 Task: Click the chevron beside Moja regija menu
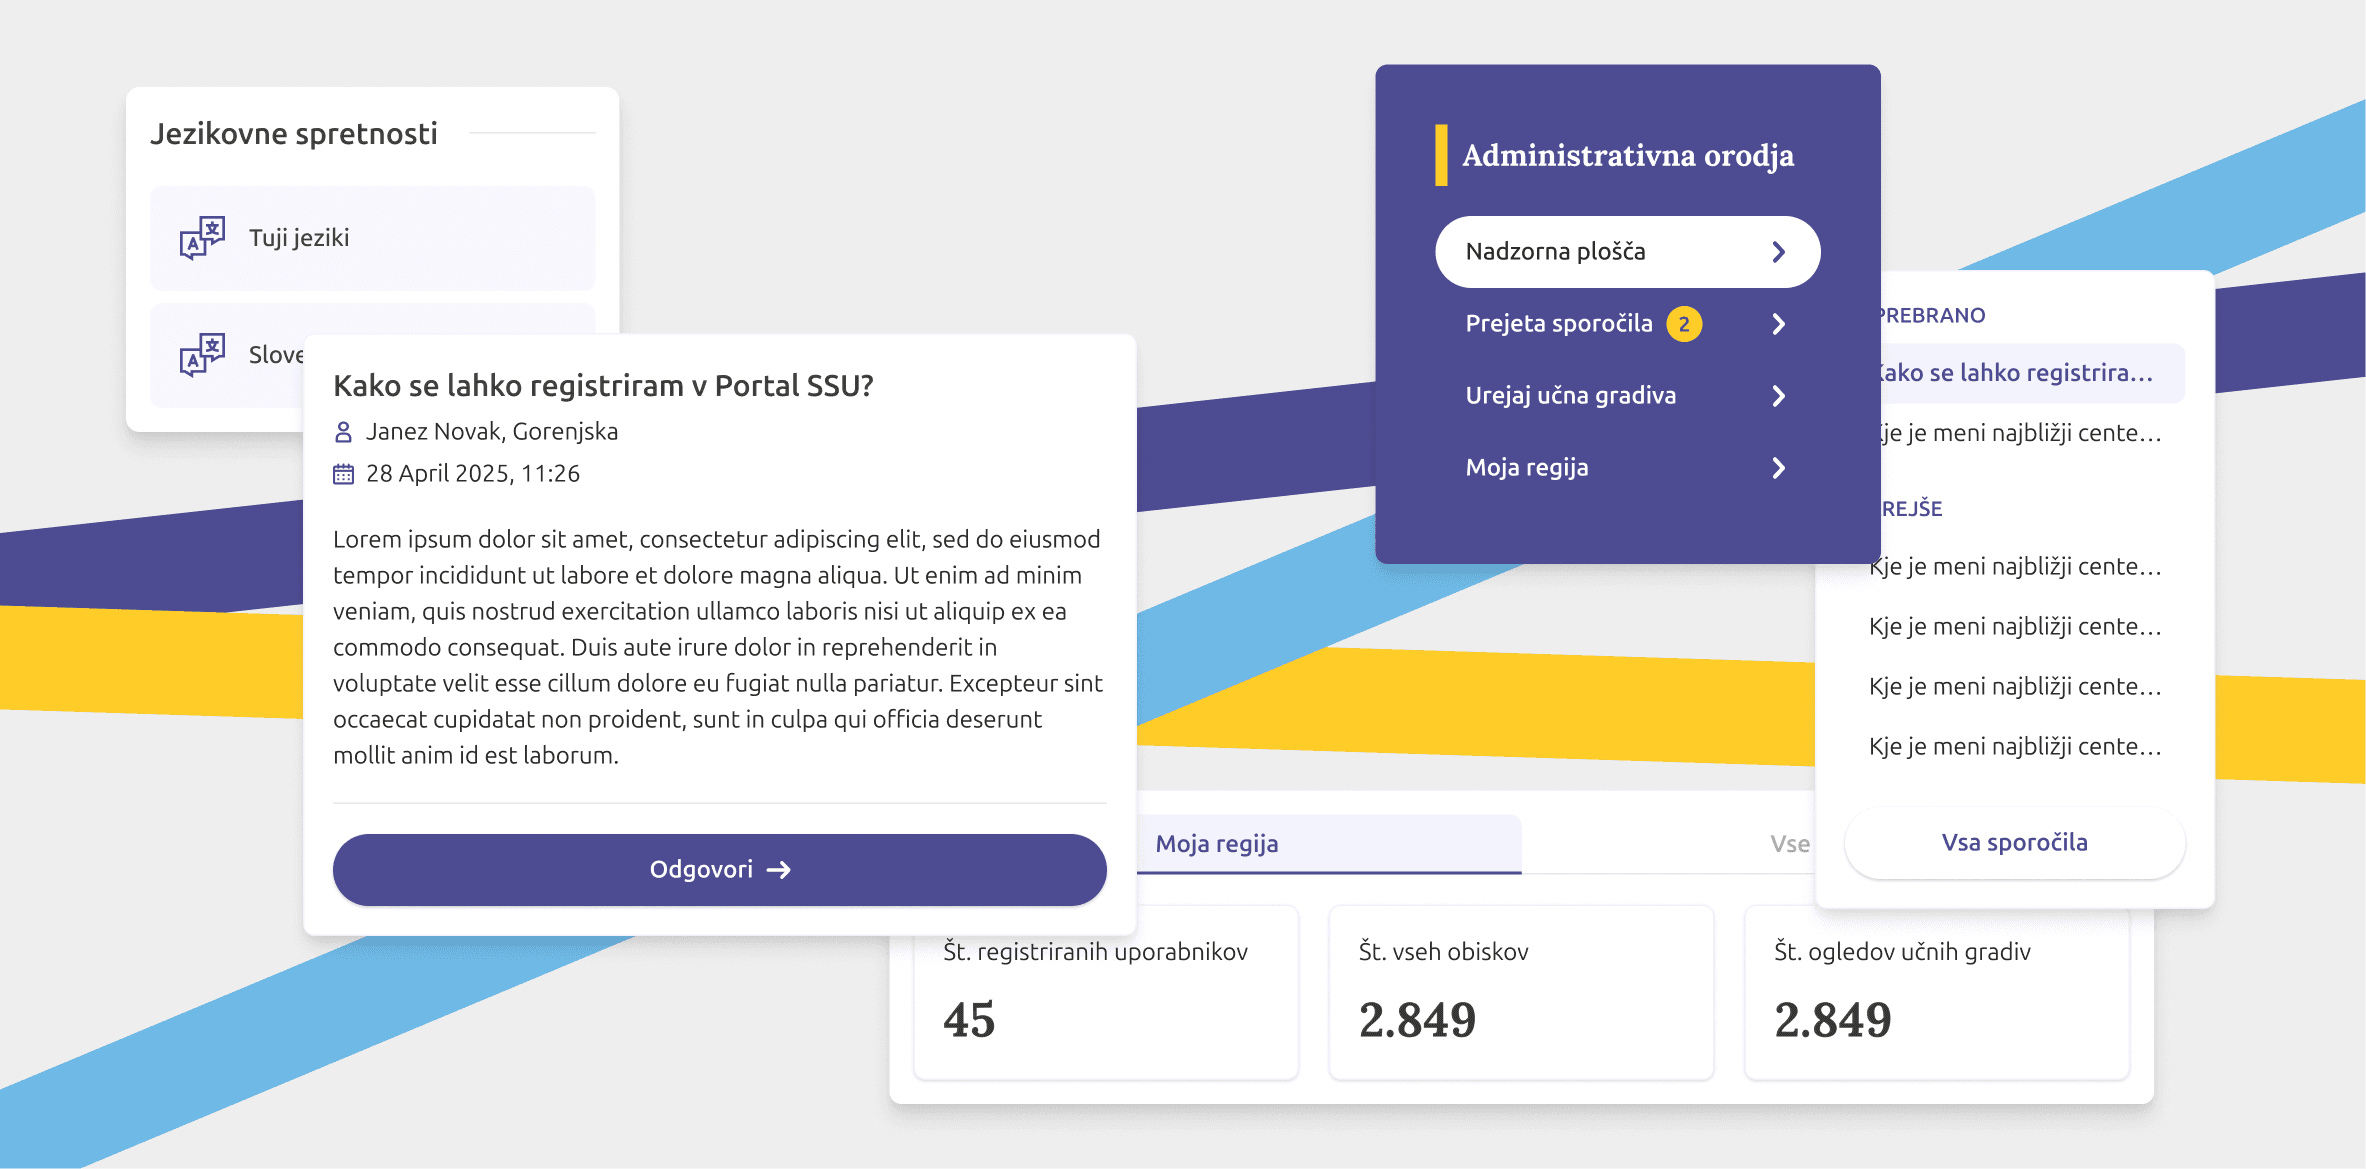pyautogui.click(x=1778, y=468)
